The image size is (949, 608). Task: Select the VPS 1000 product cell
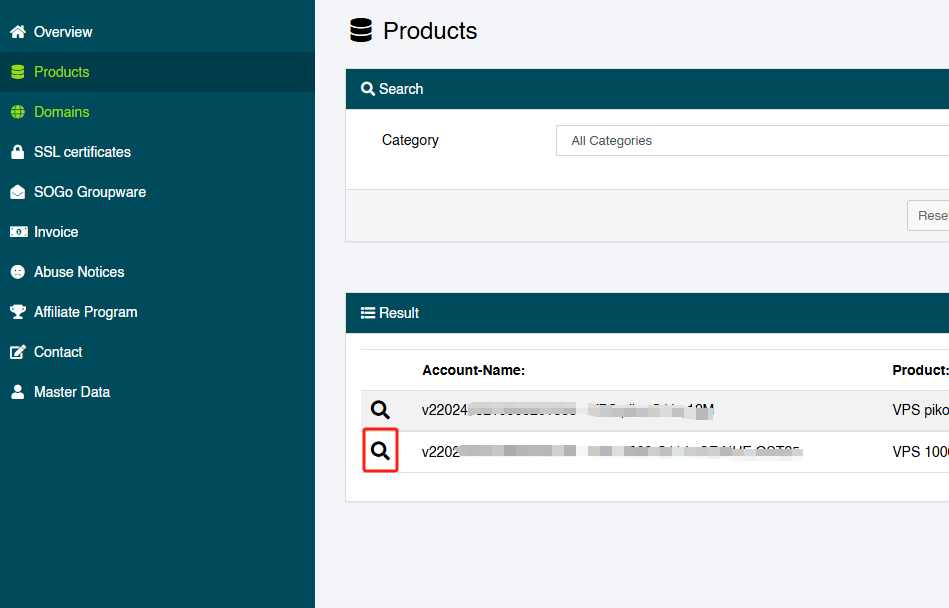[919, 451]
